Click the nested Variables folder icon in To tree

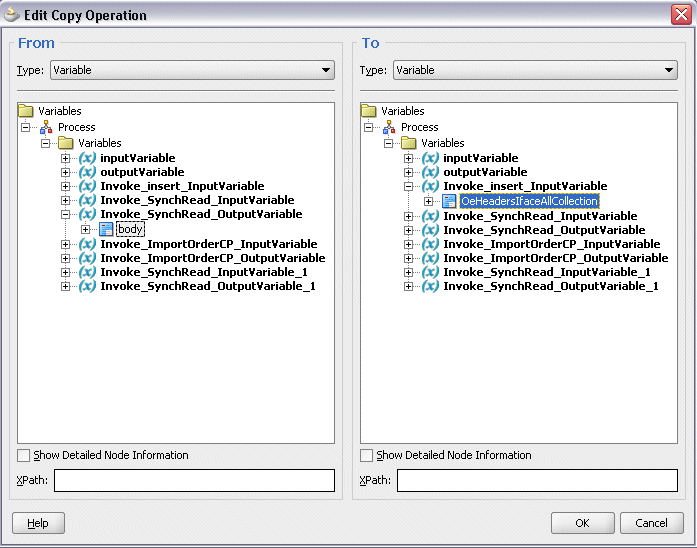pyautogui.click(x=409, y=143)
